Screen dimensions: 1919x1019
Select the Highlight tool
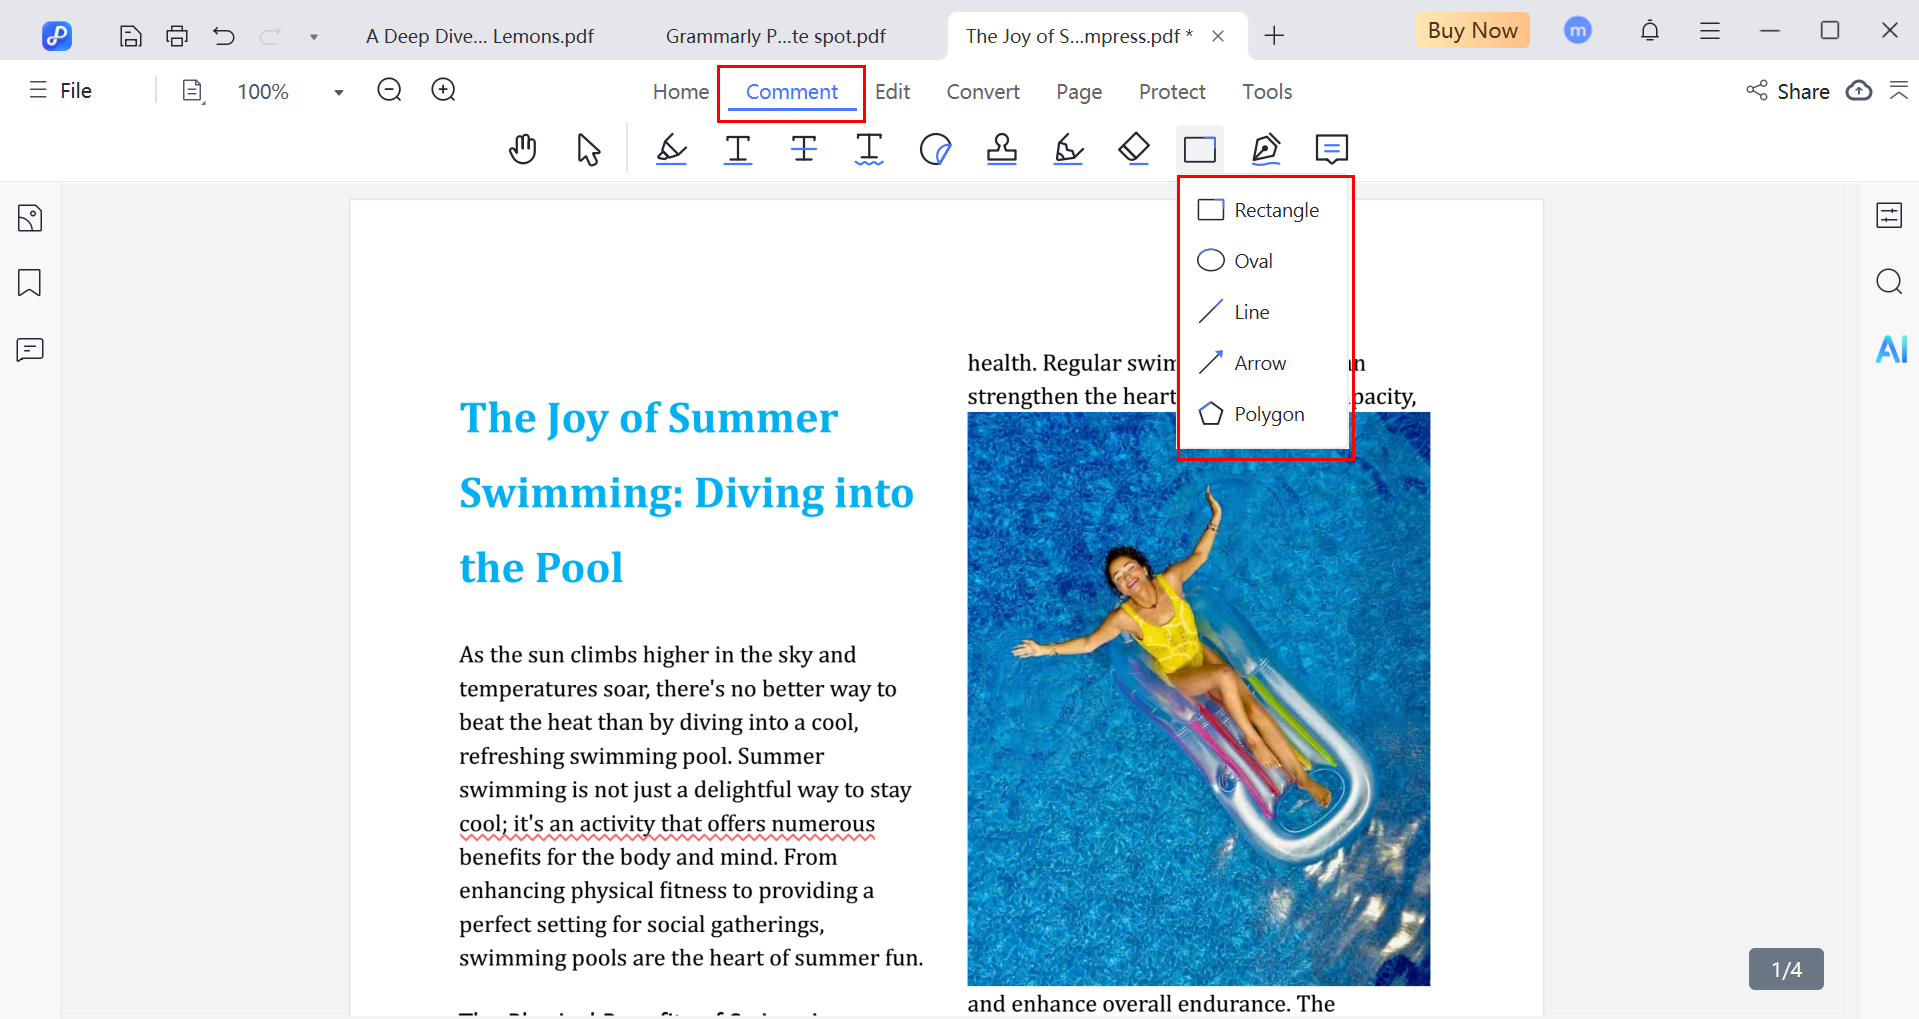click(671, 149)
